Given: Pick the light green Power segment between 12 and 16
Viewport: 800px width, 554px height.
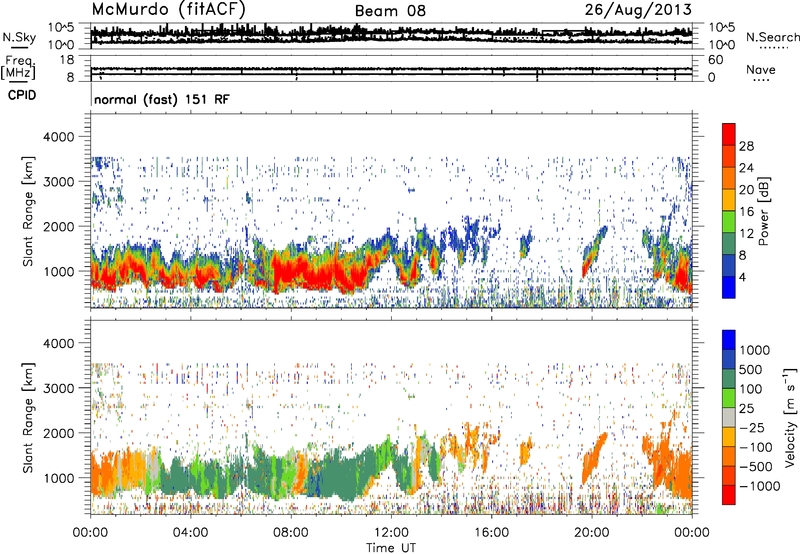Looking at the screenshot, I should click(729, 221).
